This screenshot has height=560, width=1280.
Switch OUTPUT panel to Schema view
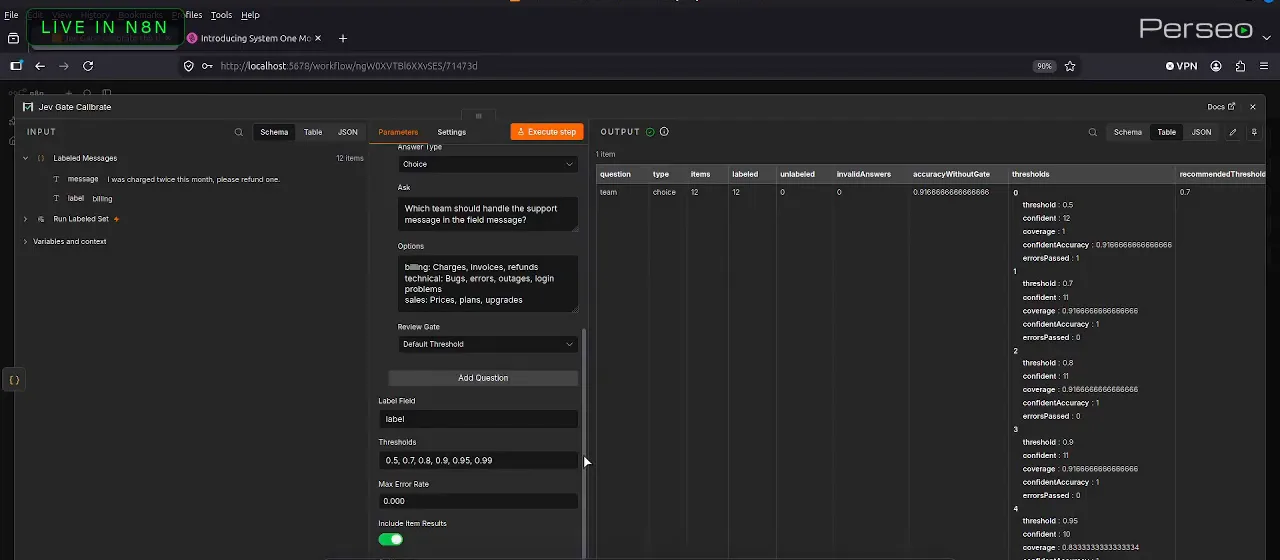pyautogui.click(x=1128, y=132)
